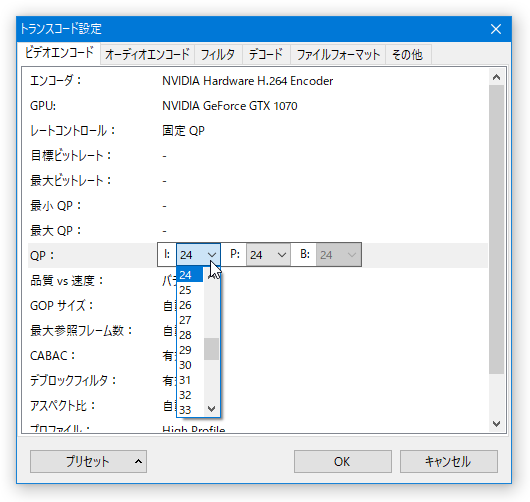The image size is (530, 502).
Task: Pick 29 in the QP list
Action: (x=190, y=350)
